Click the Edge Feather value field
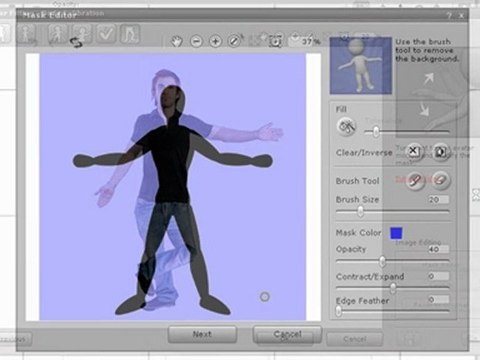Viewport: 480px width, 360px height. pos(438,299)
